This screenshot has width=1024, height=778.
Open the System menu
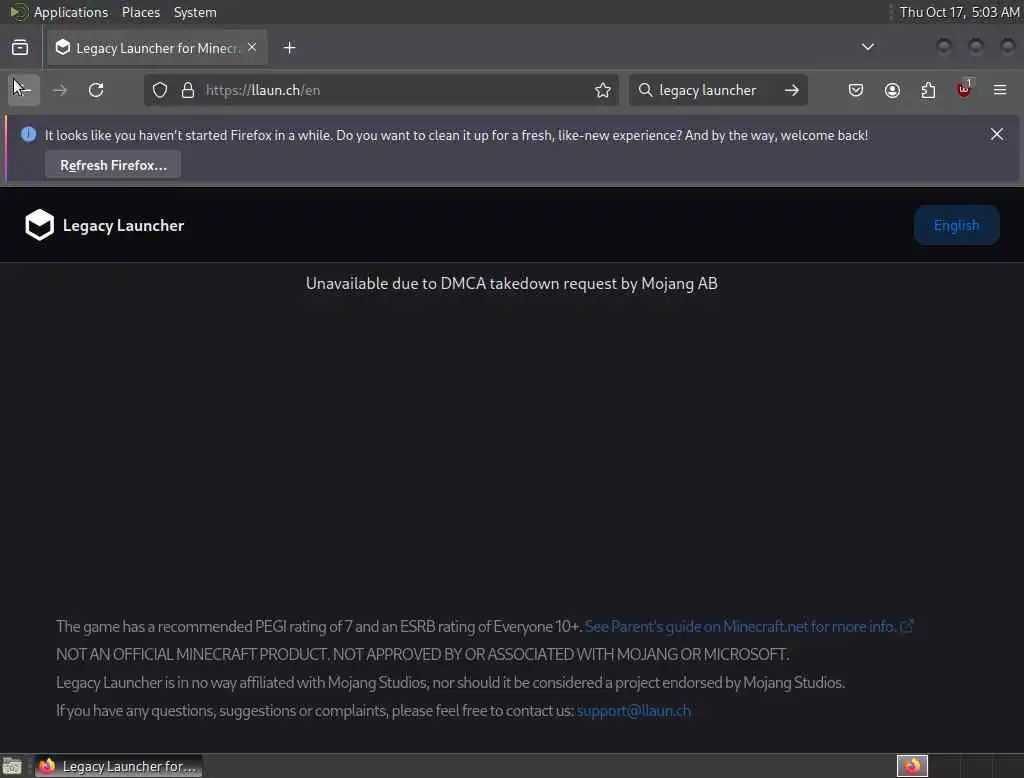[195, 12]
